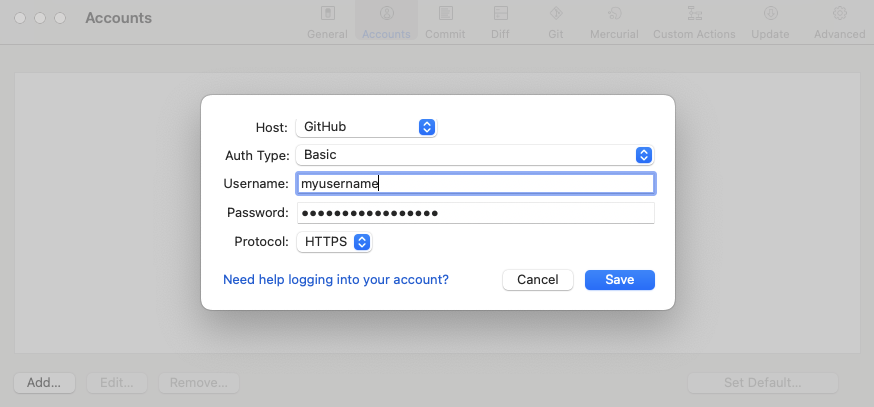
Task: Select the Accounts toolbar icon
Action: coord(386,13)
